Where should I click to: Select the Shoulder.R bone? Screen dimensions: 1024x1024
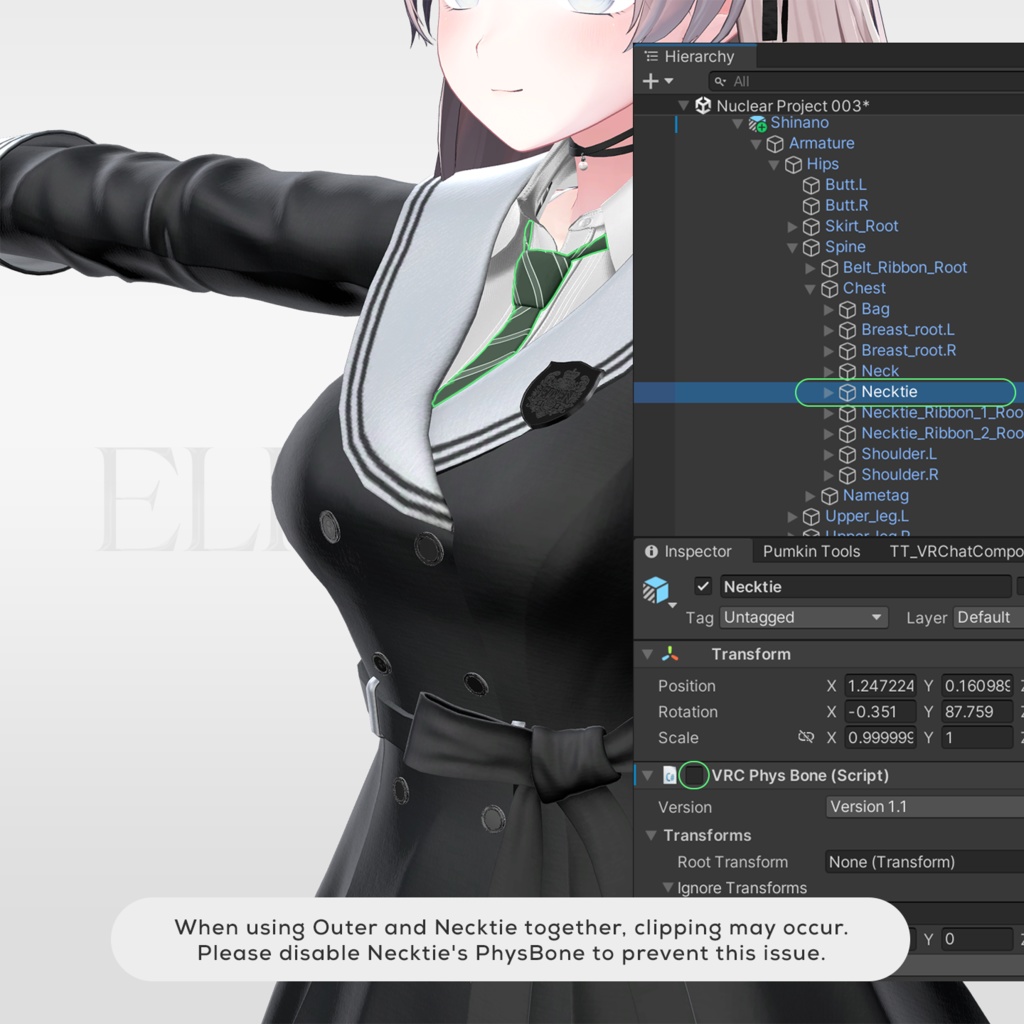[900, 475]
